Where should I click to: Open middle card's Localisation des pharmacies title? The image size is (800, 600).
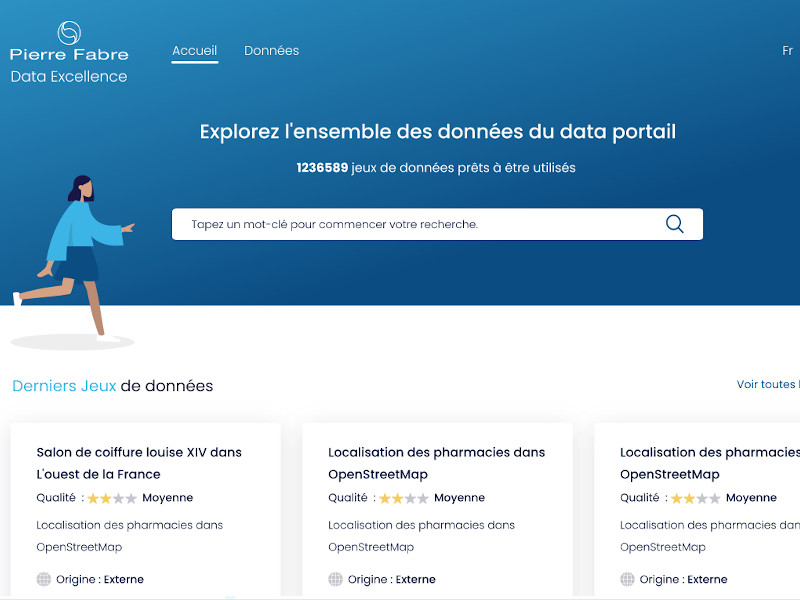(436, 463)
